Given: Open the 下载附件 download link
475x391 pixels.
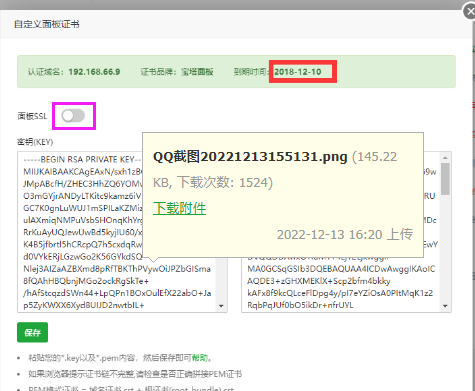Looking at the screenshot, I should [x=179, y=208].
